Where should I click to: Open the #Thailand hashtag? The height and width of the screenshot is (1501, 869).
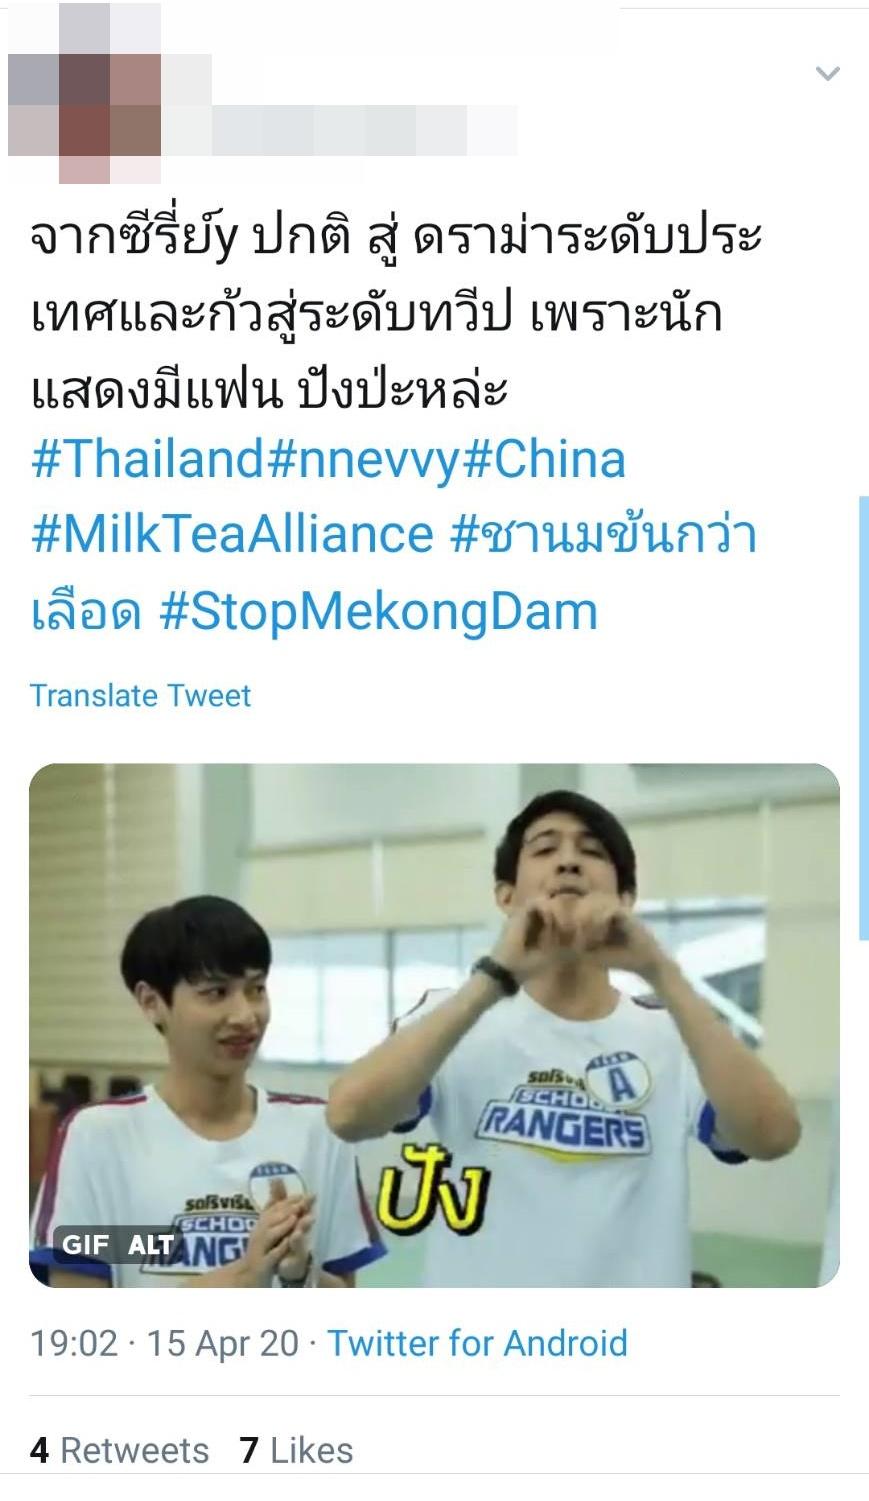pyautogui.click(x=147, y=459)
